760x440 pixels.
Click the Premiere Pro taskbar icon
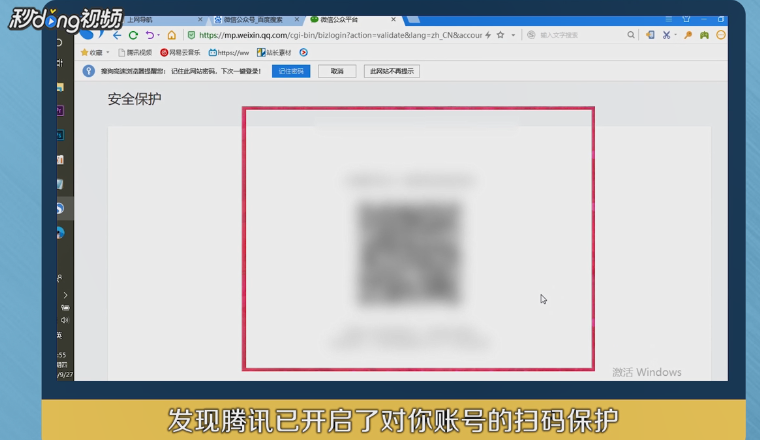(61, 110)
